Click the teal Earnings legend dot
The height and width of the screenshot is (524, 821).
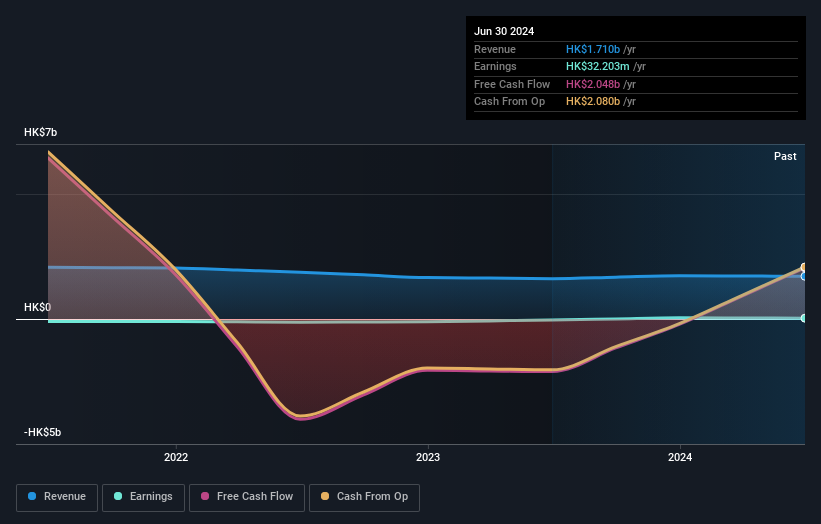tap(118, 496)
